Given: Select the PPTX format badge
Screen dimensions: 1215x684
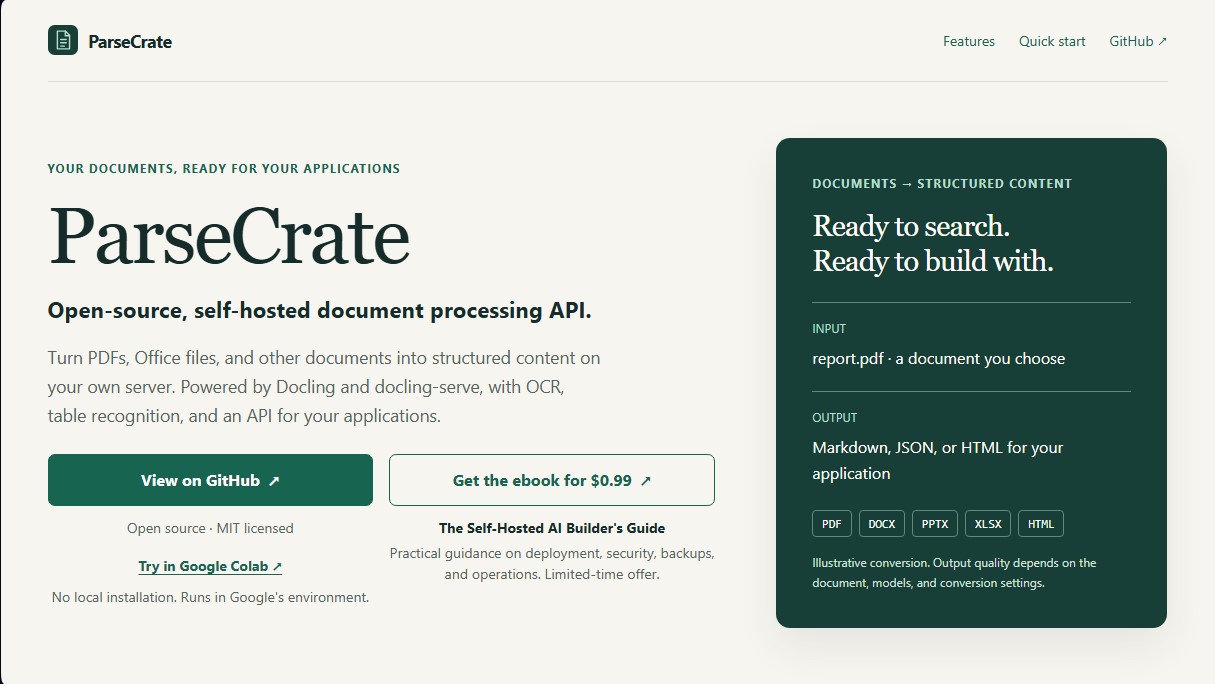Looking at the screenshot, I should point(935,524).
